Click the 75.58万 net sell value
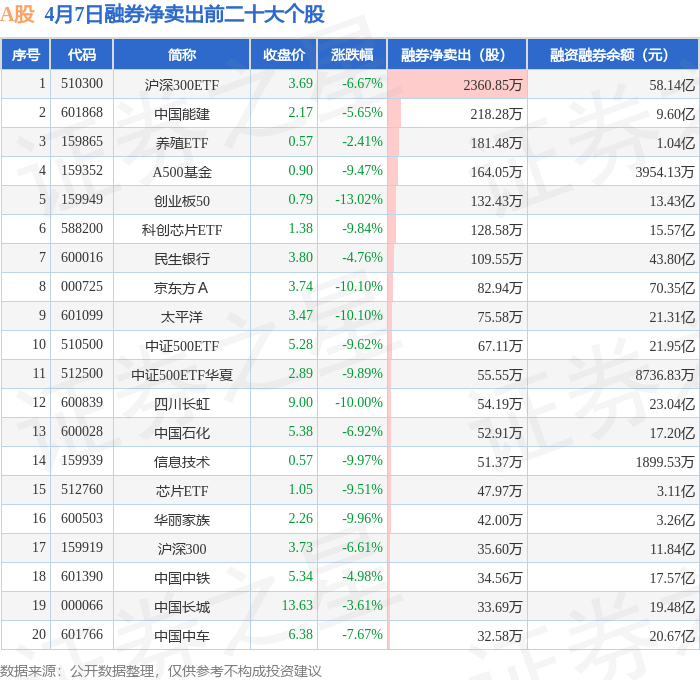The image size is (700, 680). [x=500, y=317]
